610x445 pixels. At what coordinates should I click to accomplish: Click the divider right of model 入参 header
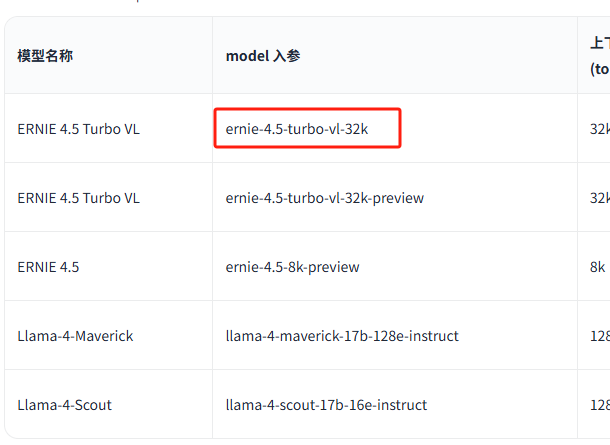click(578, 55)
